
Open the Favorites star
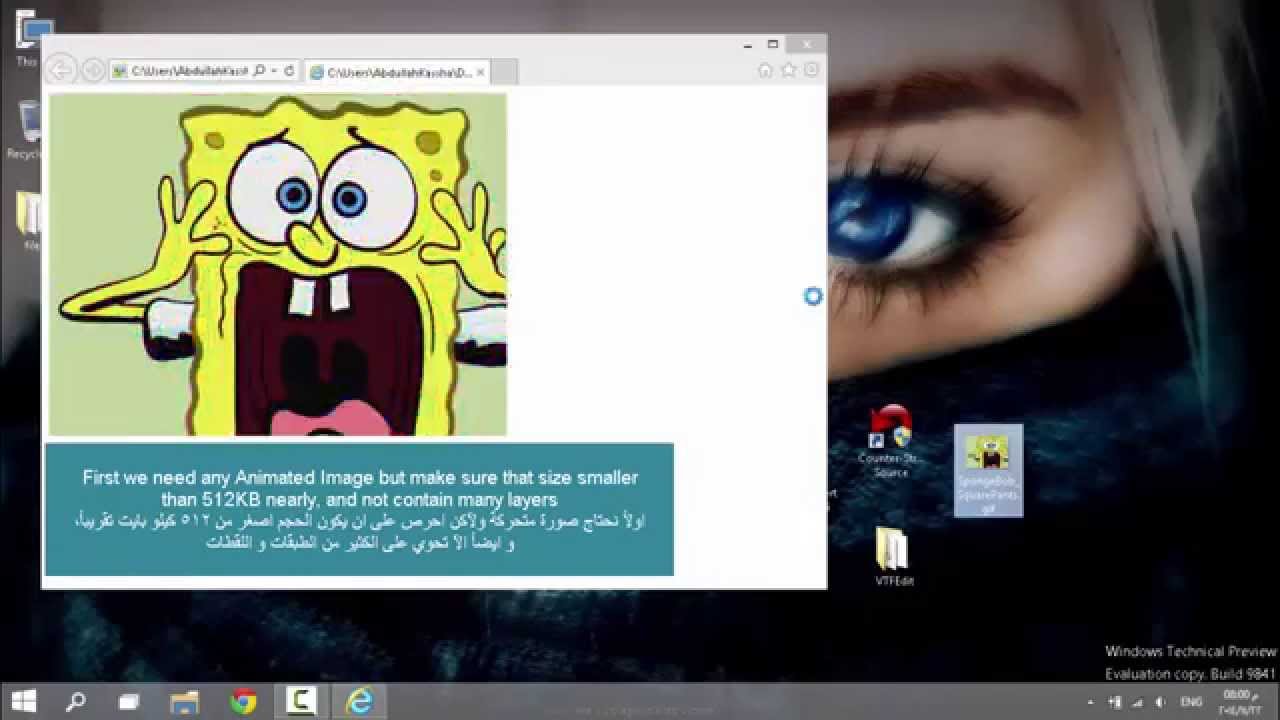788,70
